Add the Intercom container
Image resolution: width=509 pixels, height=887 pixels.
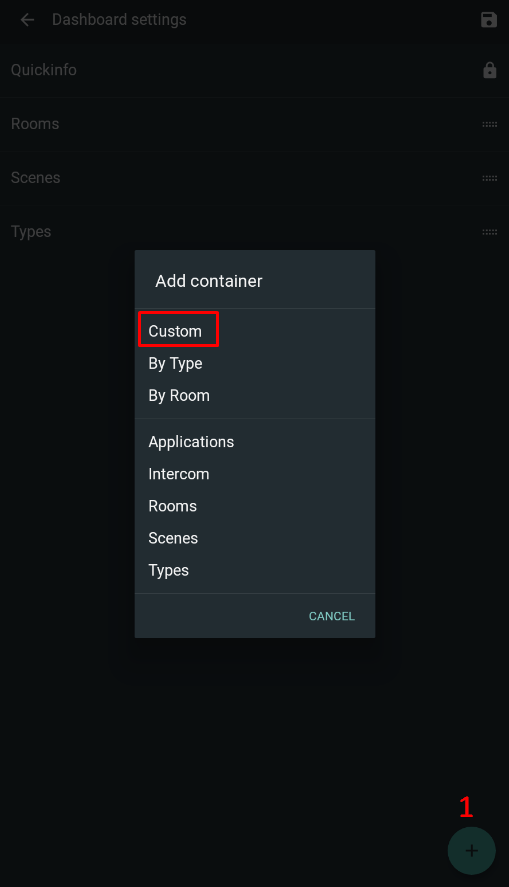click(x=179, y=474)
